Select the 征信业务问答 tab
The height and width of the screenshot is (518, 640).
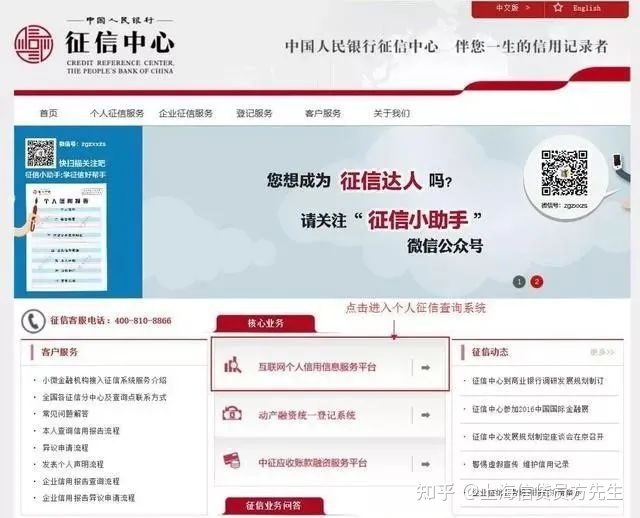point(273,506)
